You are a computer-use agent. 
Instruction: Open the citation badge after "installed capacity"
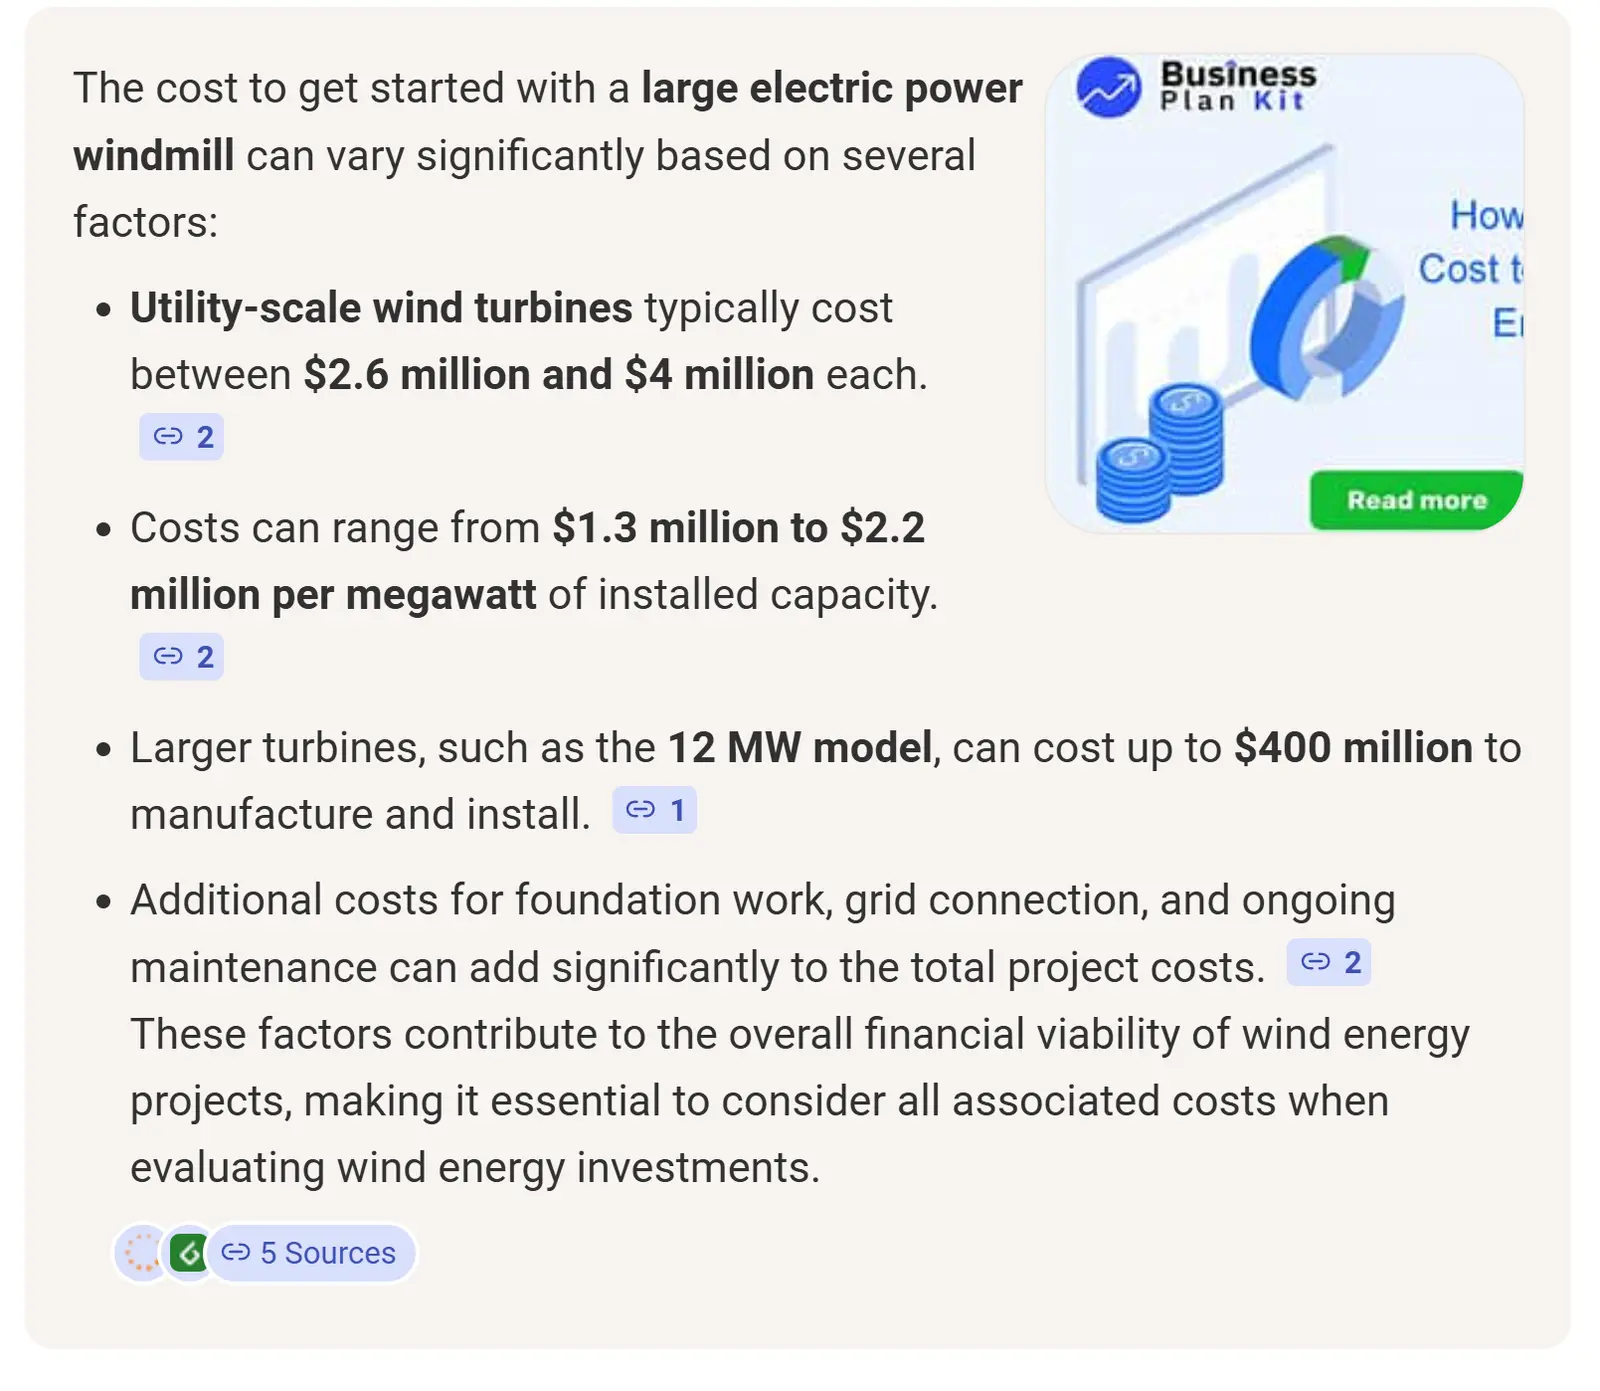[x=181, y=657]
